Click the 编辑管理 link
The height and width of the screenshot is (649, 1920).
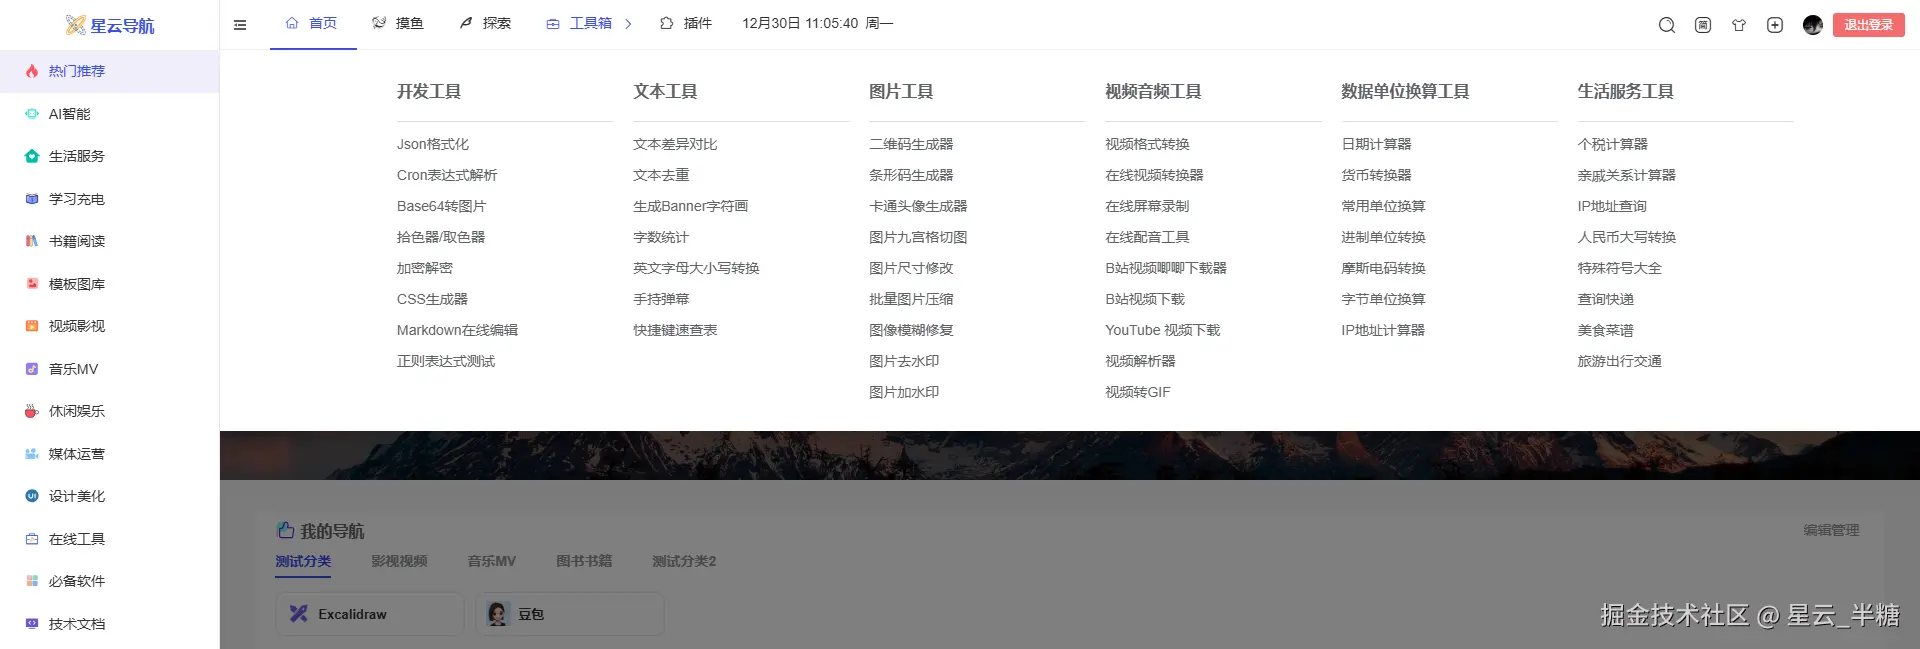(1831, 531)
